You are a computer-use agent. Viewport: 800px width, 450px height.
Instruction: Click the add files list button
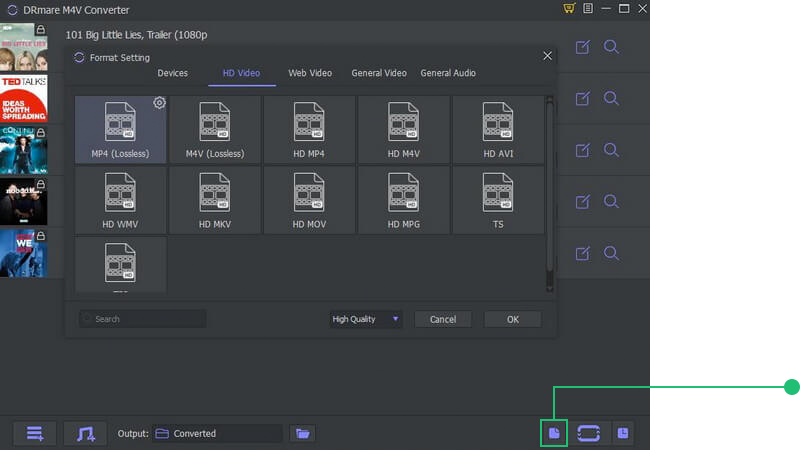coord(35,434)
